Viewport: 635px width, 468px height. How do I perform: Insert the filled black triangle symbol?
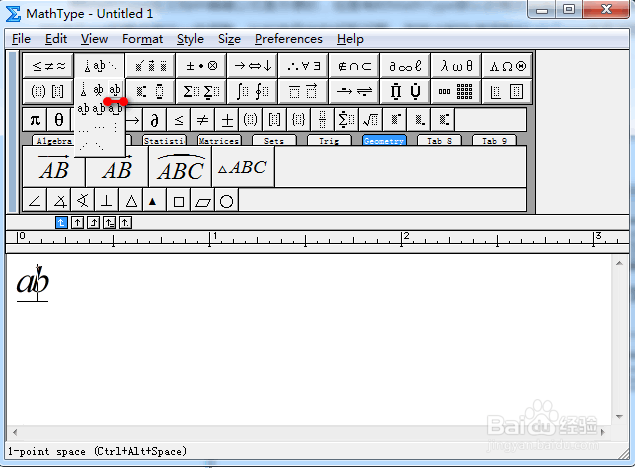(x=154, y=200)
